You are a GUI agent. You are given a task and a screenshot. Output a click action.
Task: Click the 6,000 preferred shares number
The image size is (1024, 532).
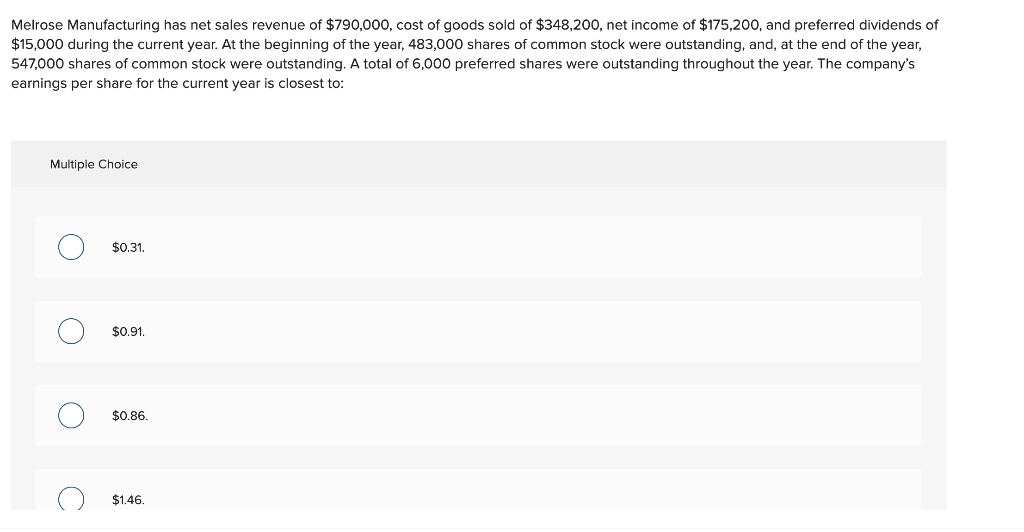point(431,64)
